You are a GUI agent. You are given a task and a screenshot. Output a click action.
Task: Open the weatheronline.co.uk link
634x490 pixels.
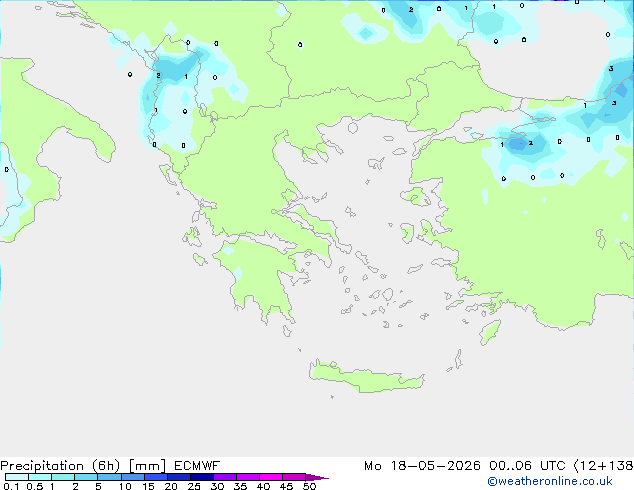(x=550, y=481)
